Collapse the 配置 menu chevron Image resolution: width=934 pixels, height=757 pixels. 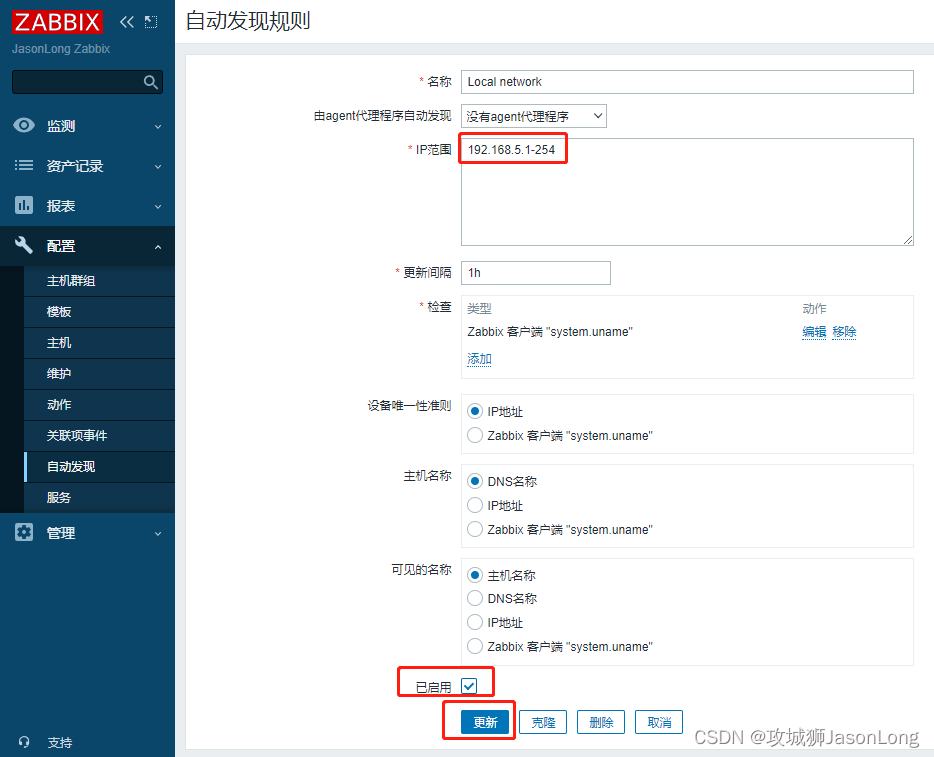(x=157, y=246)
